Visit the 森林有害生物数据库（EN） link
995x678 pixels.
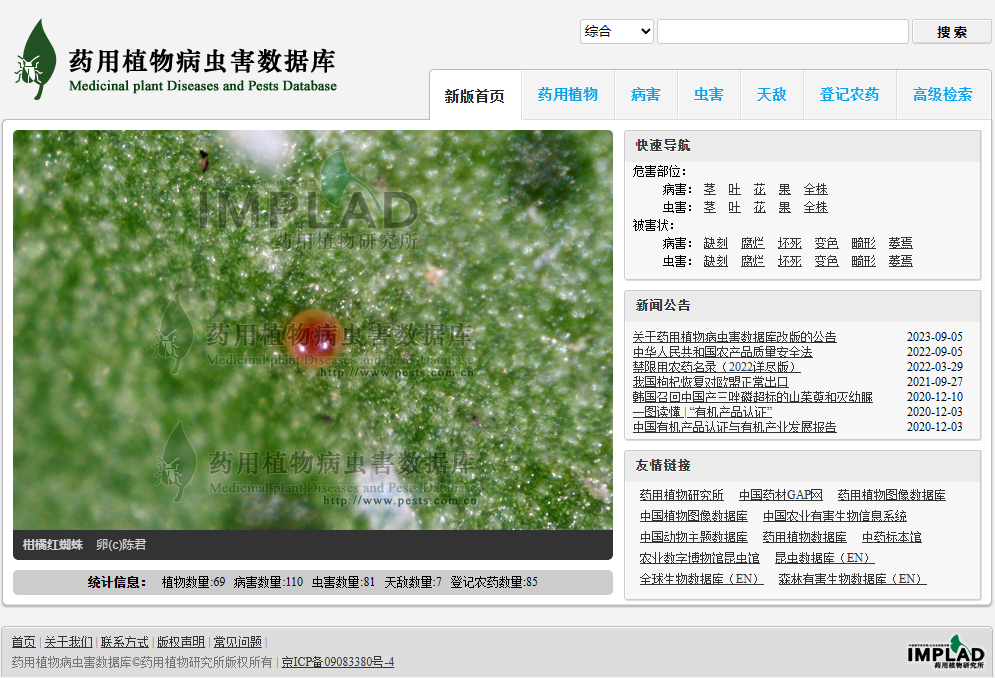pos(852,579)
